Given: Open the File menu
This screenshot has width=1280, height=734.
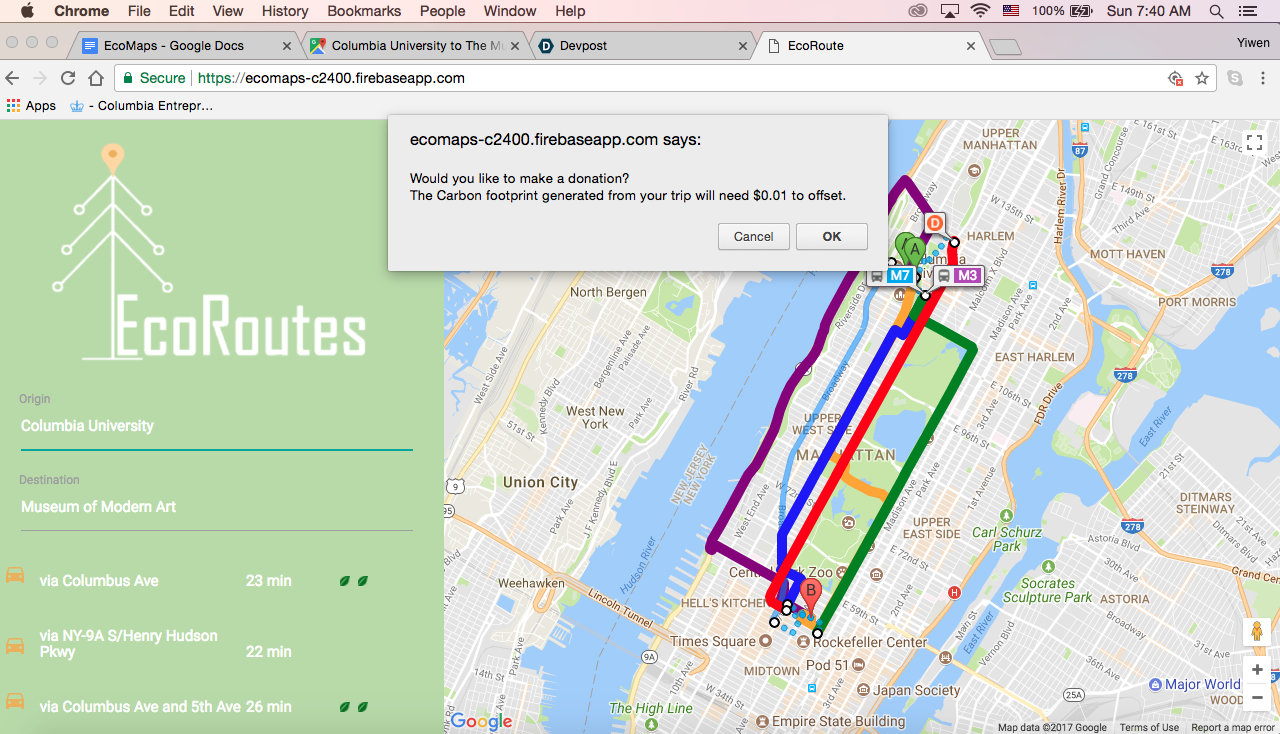Looking at the screenshot, I should 139,11.
